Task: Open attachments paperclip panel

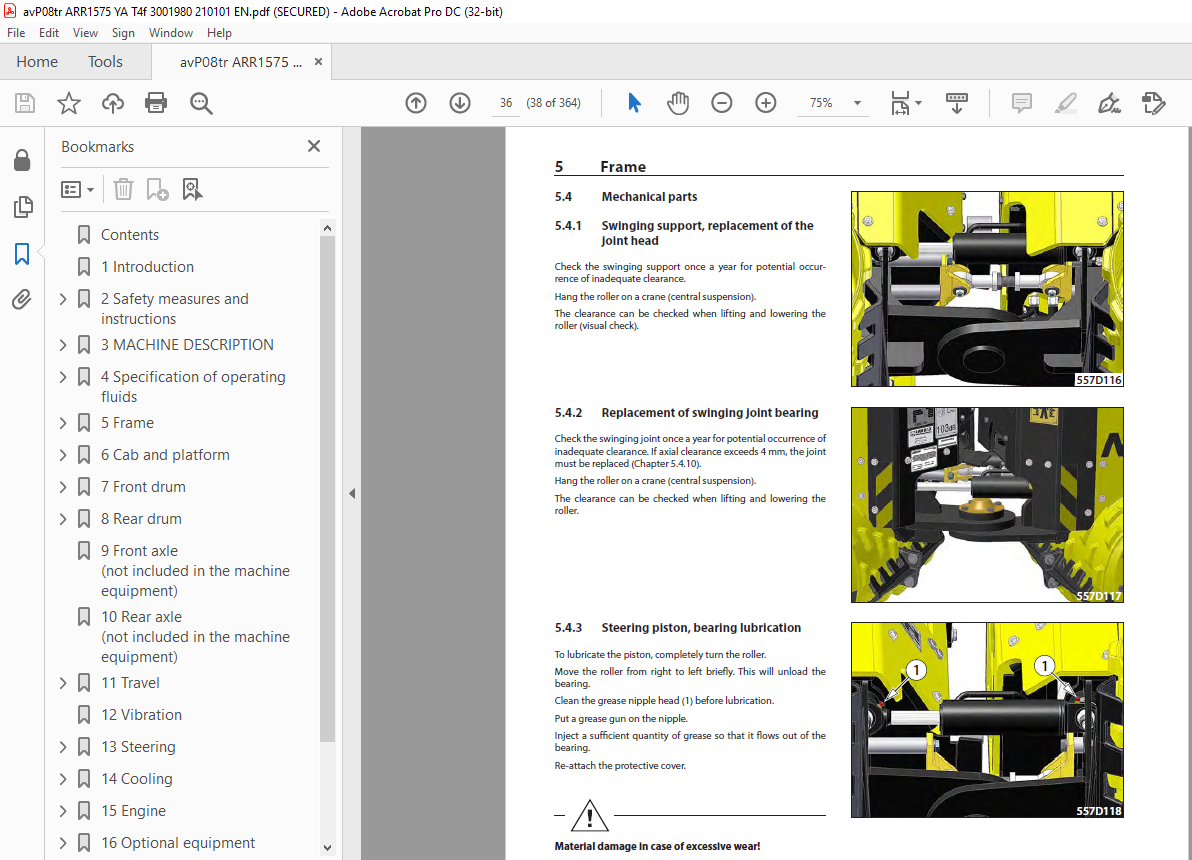Action: pos(22,300)
